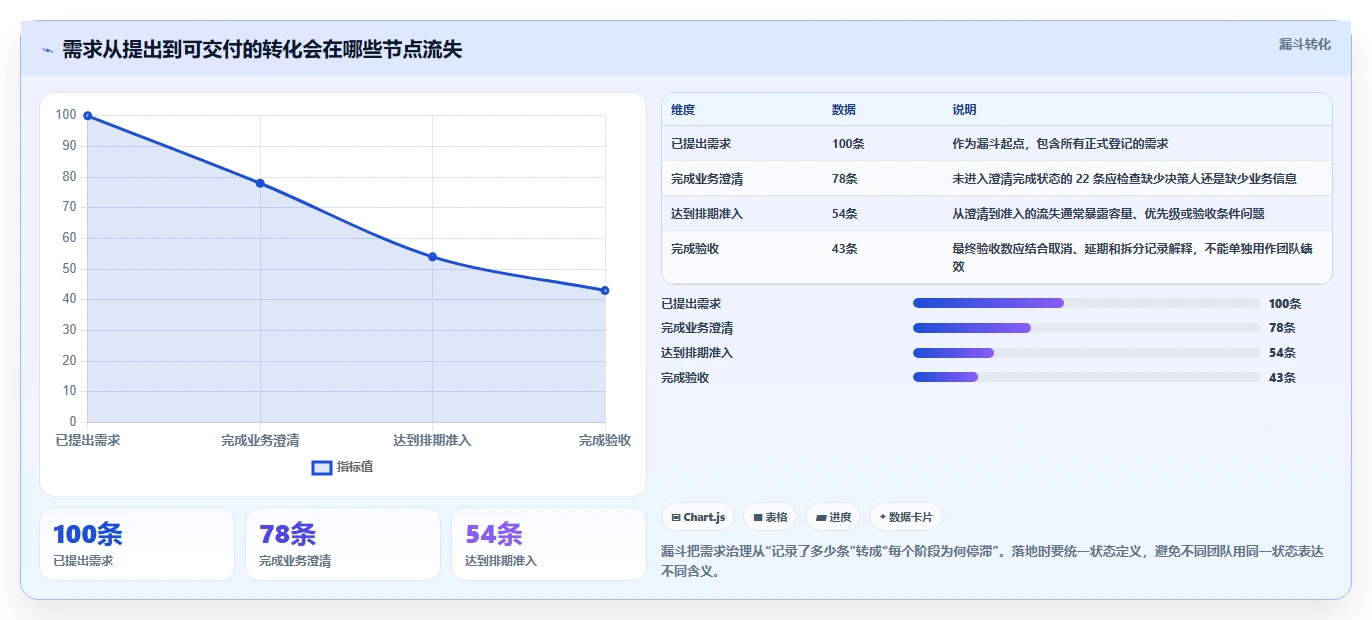
Task: Select the 数据卡片 chip
Action: pyautogui.click(x=906, y=517)
